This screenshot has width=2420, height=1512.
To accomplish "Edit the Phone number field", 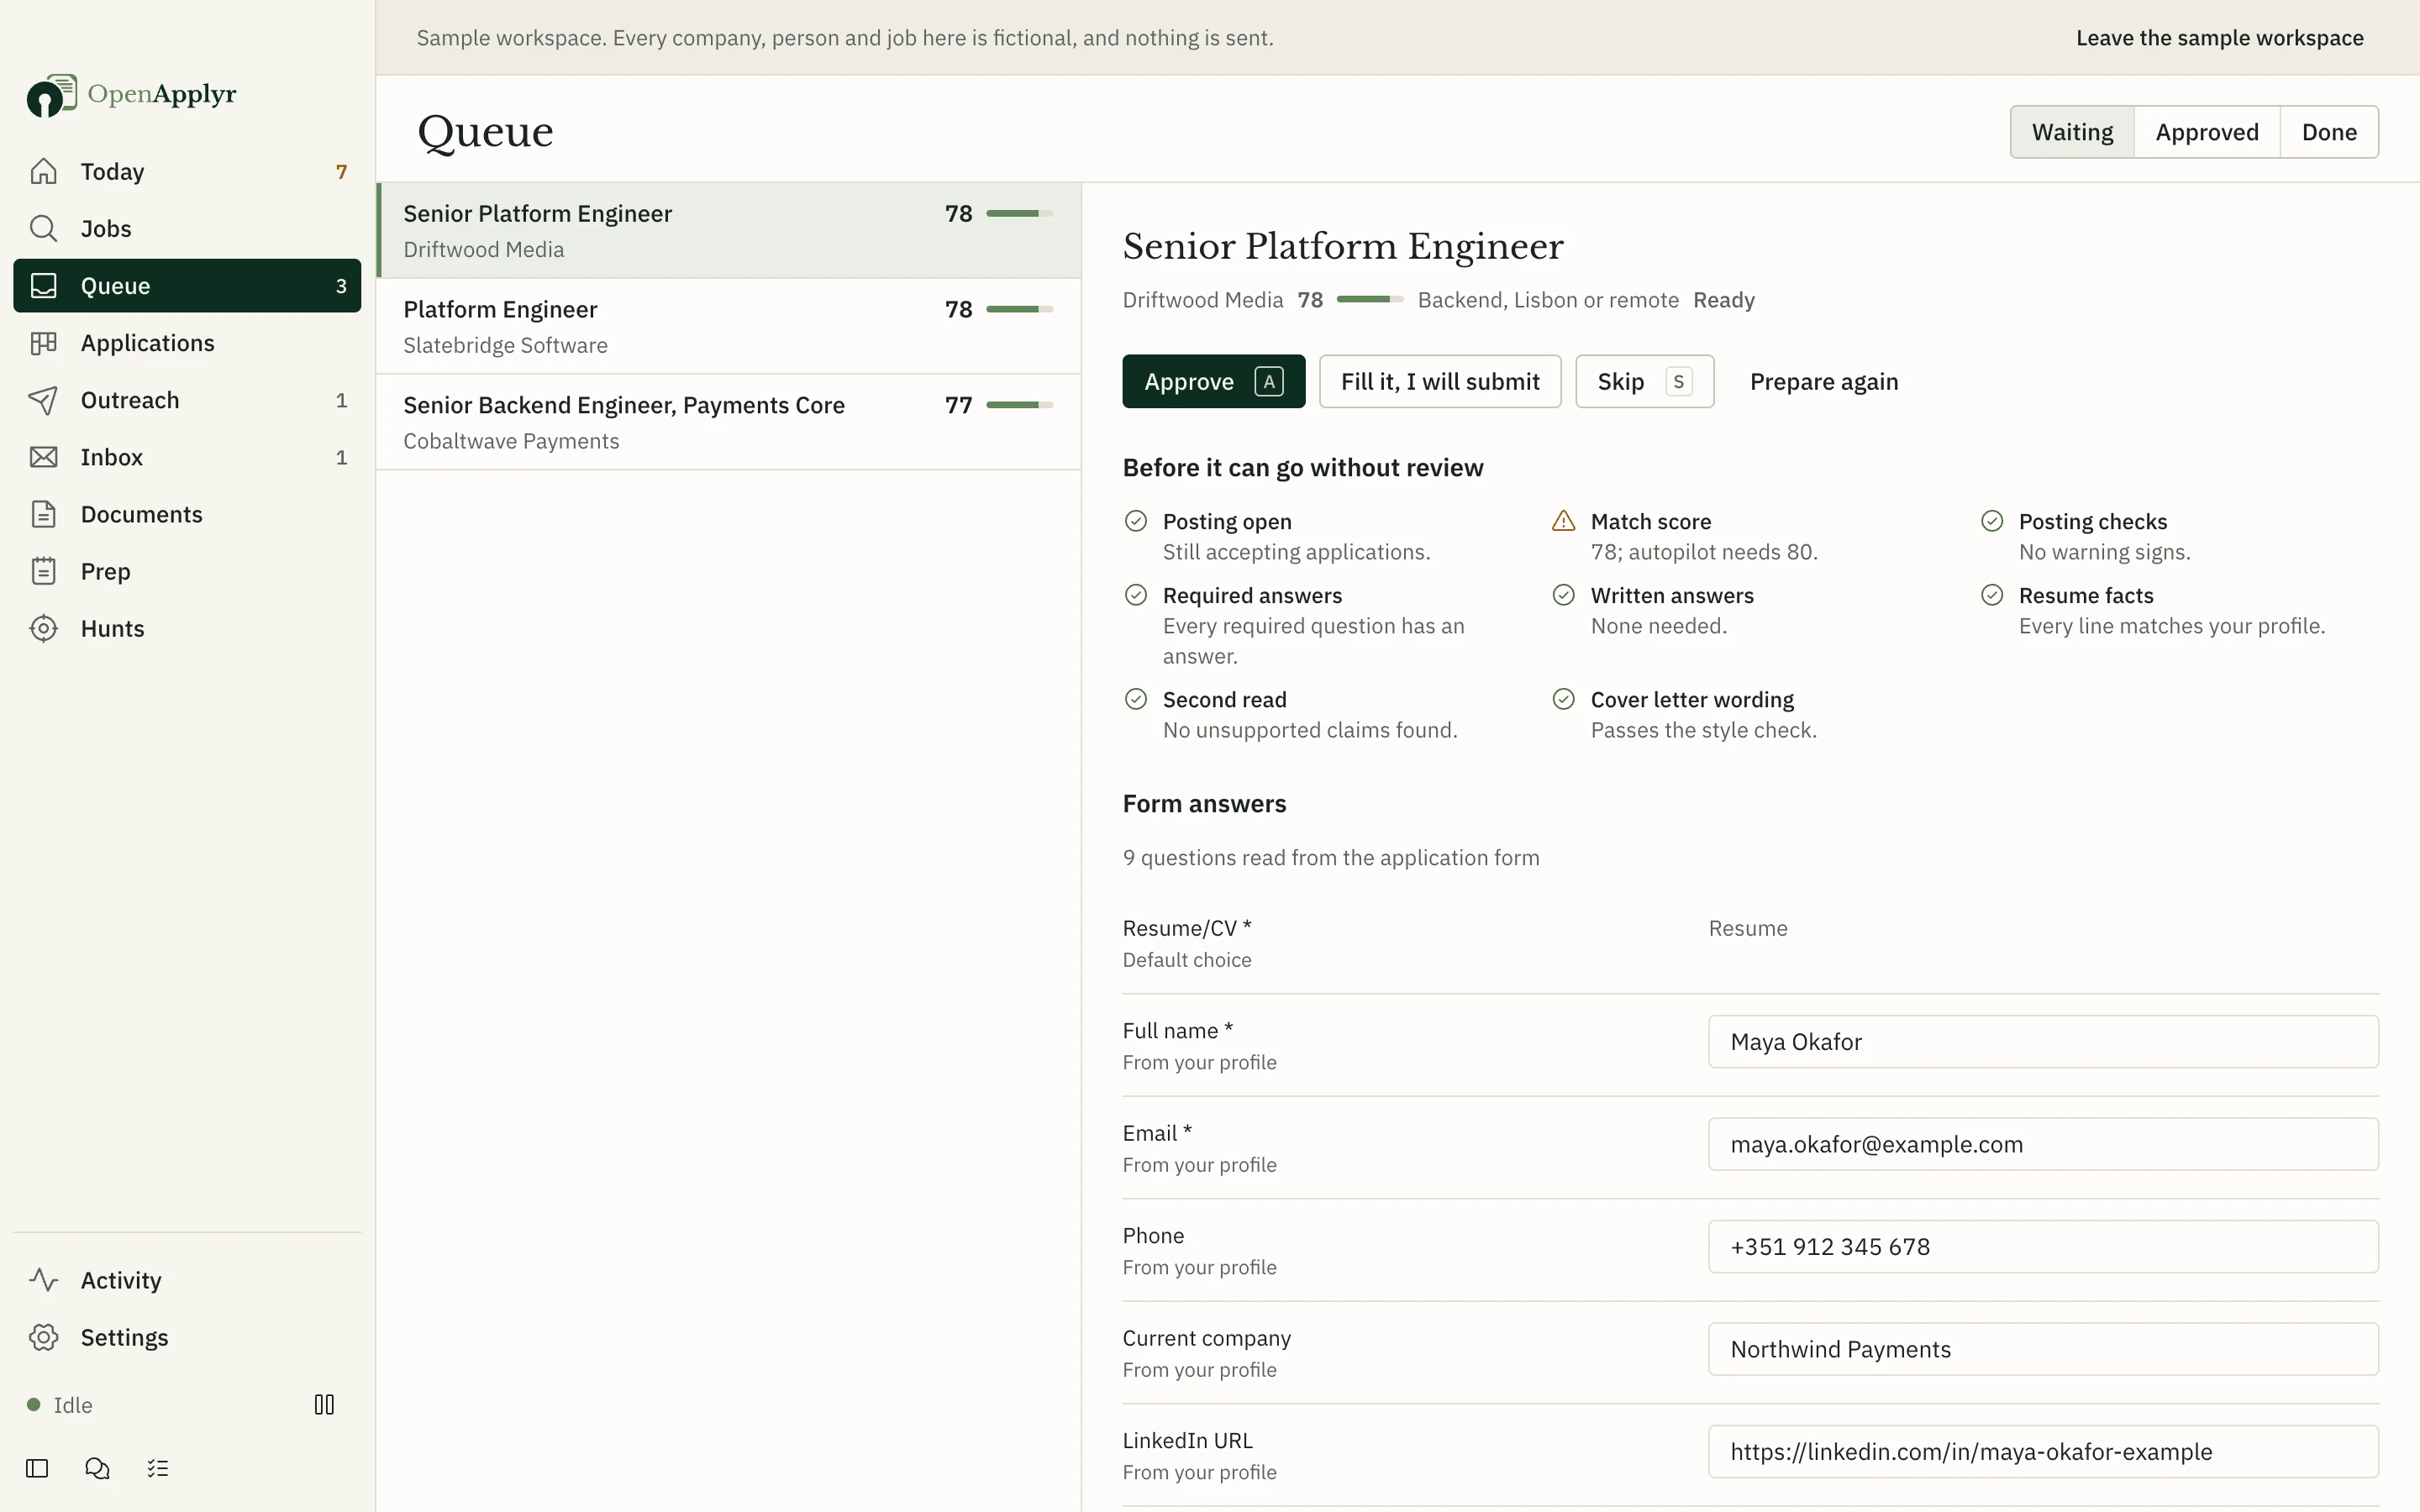I will pyautogui.click(x=2043, y=1247).
